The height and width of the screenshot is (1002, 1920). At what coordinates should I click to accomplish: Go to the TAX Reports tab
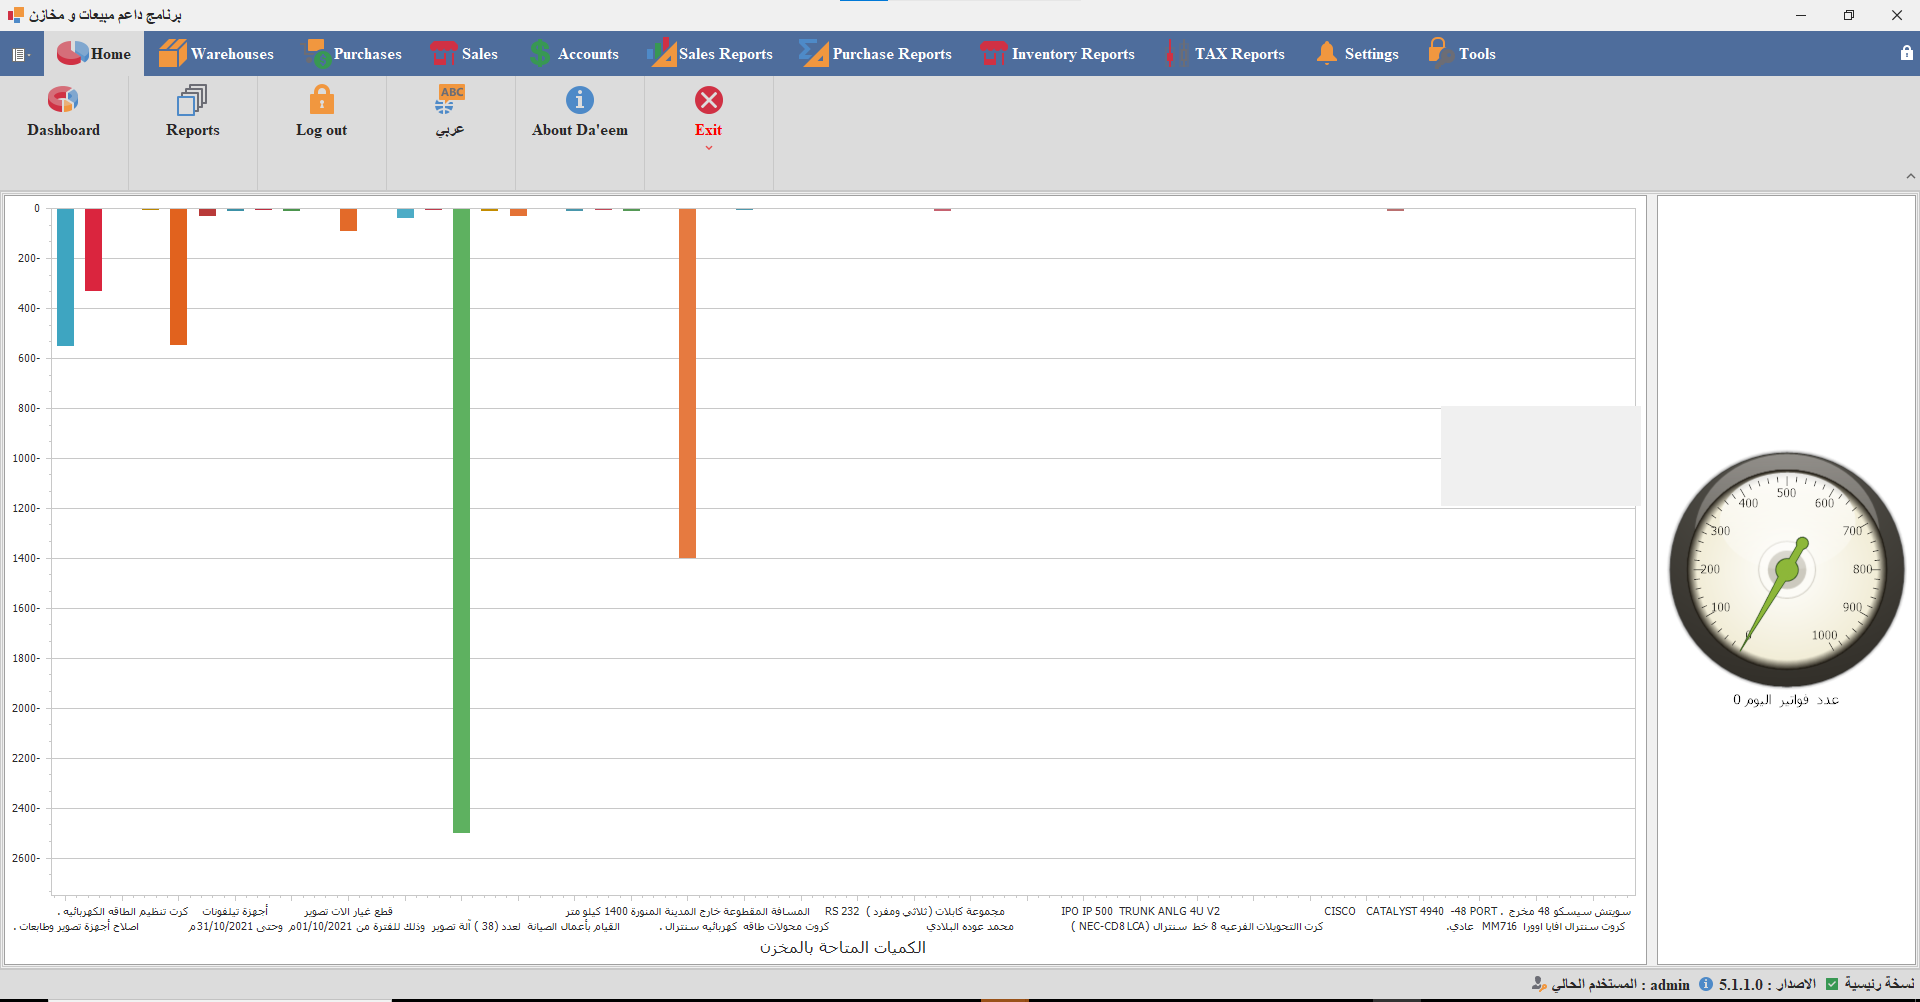pyautogui.click(x=1226, y=54)
